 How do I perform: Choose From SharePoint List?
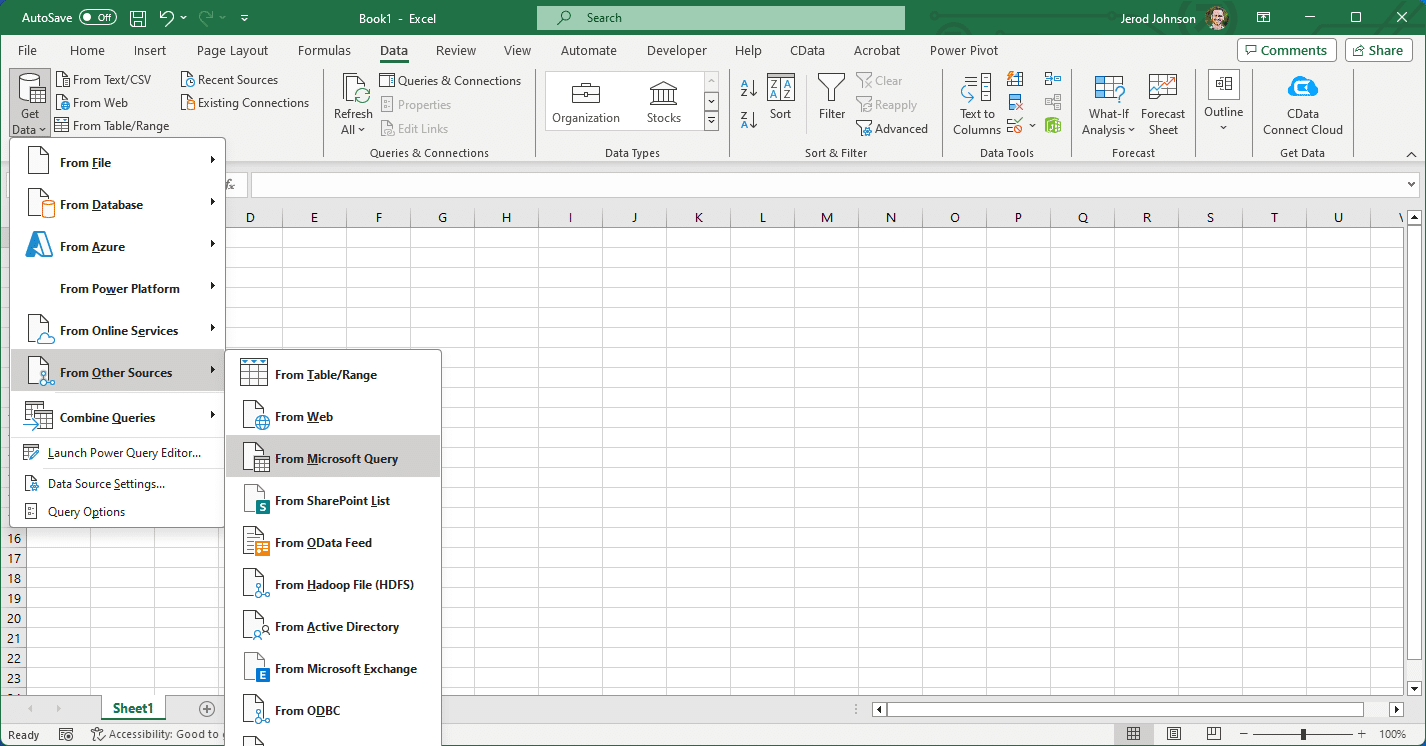pos(333,500)
